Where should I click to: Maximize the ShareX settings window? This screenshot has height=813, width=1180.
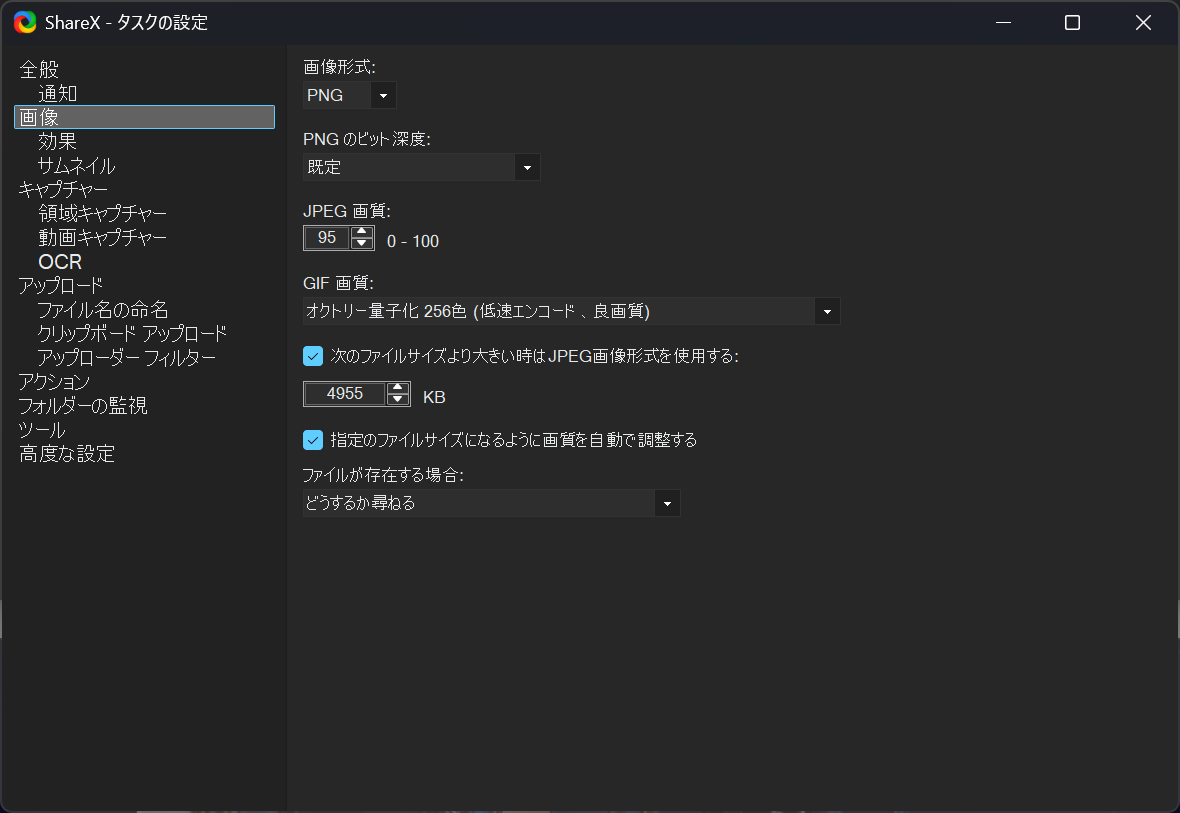pyautogui.click(x=1072, y=23)
